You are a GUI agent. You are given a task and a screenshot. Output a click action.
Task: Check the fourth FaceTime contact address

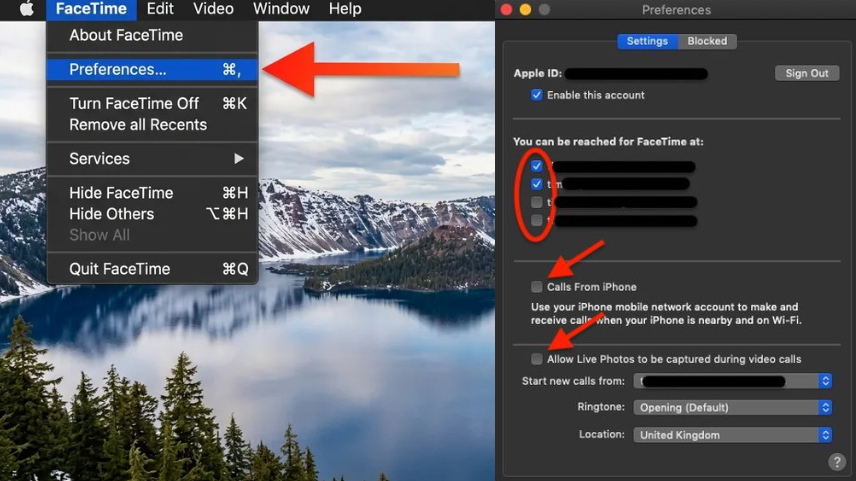[x=537, y=220]
